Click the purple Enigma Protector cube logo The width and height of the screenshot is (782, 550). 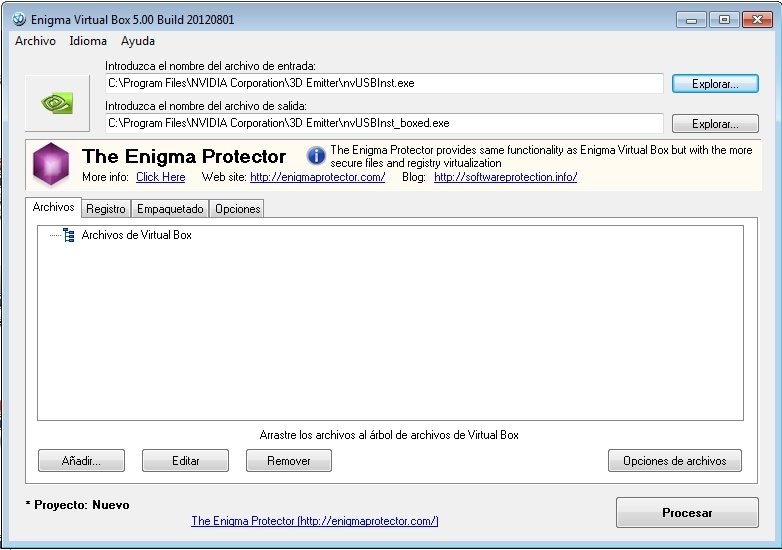(50, 164)
